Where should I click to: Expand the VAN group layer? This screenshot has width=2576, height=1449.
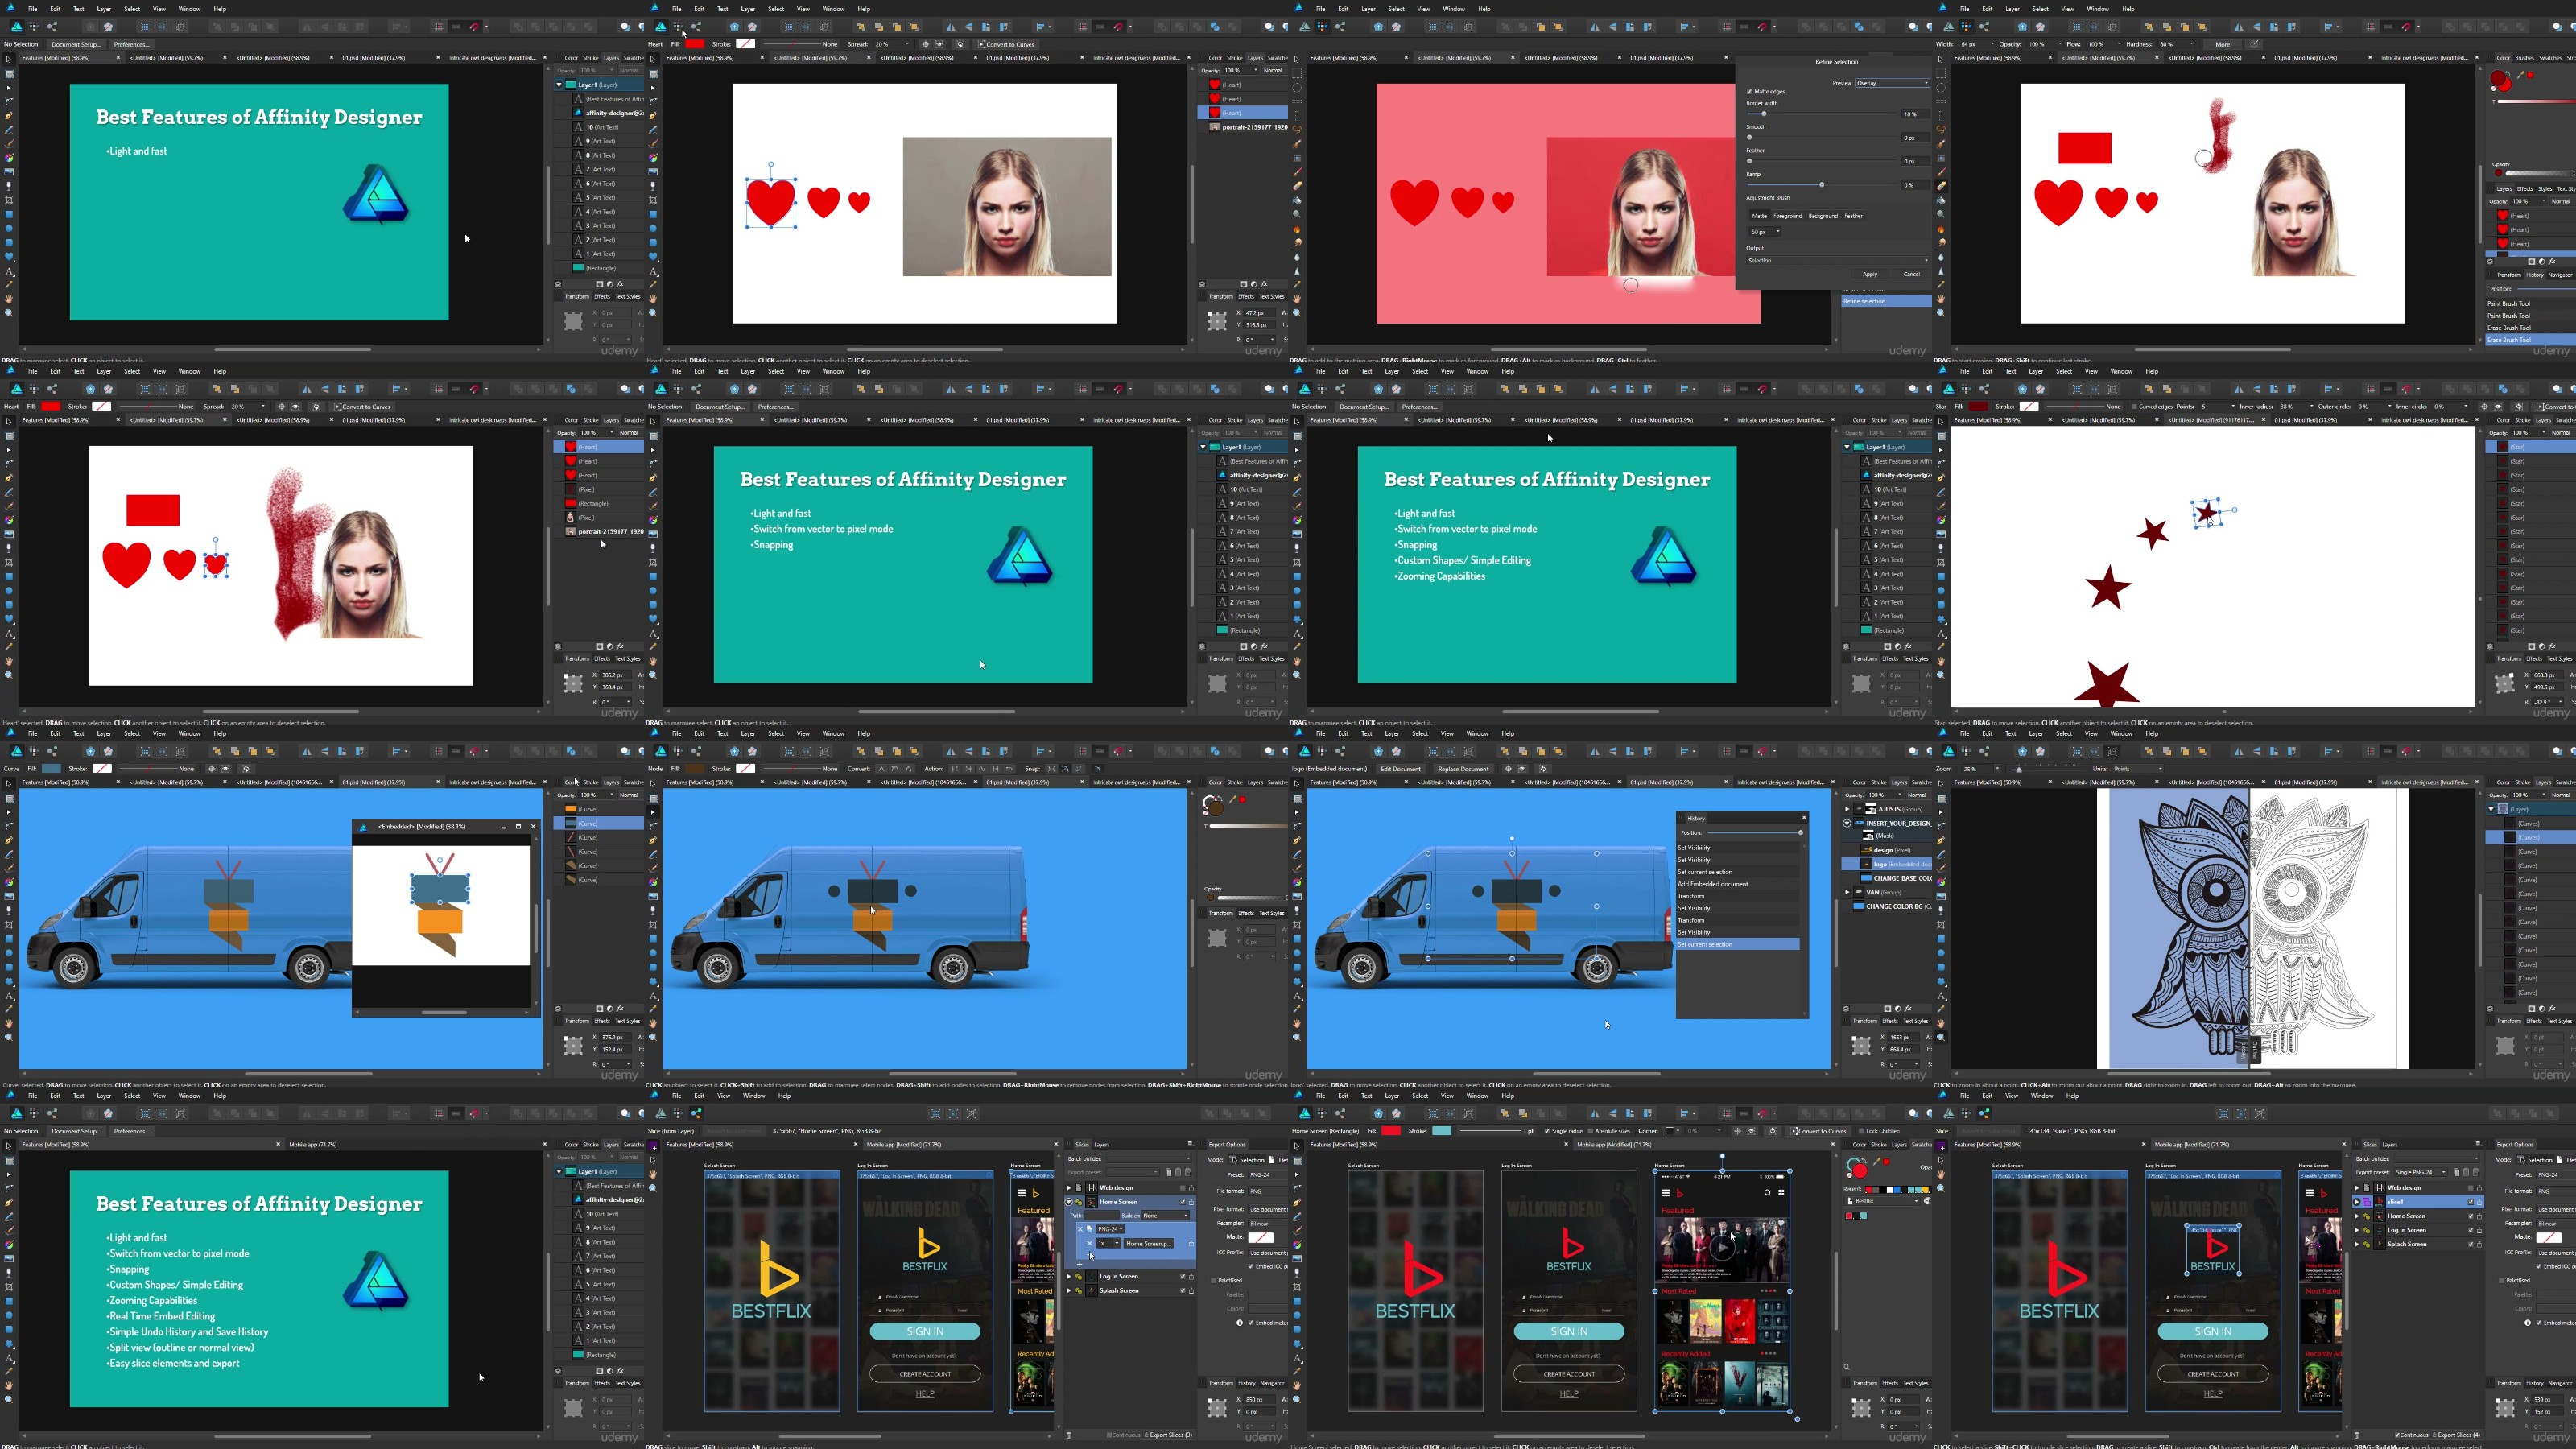coord(1847,892)
